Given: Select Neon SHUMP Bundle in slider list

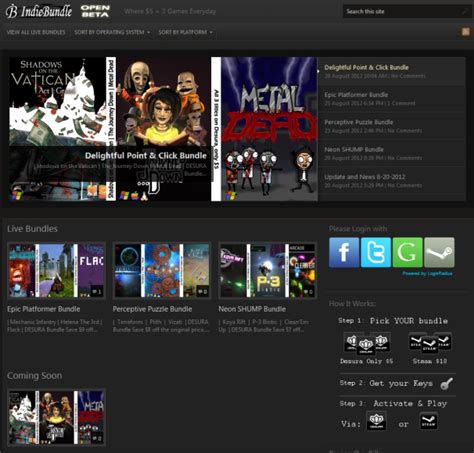Looking at the screenshot, I should (354, 149).
